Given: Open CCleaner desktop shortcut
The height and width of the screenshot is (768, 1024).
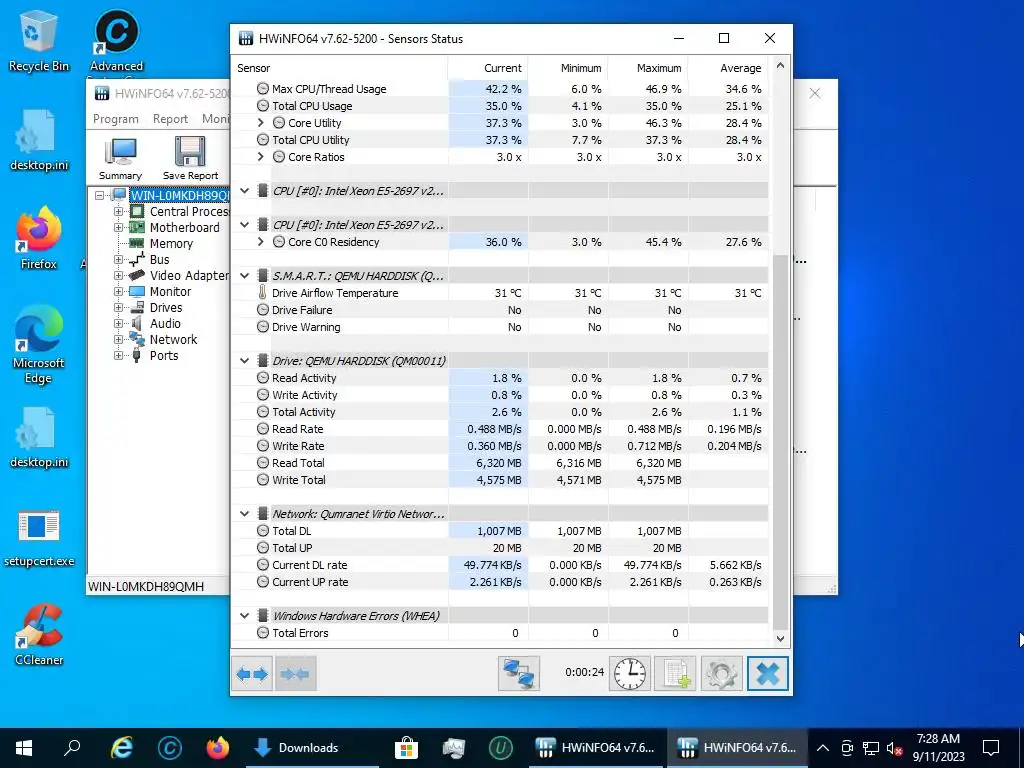Looking at the screenshot, I should tap(39, 634).
